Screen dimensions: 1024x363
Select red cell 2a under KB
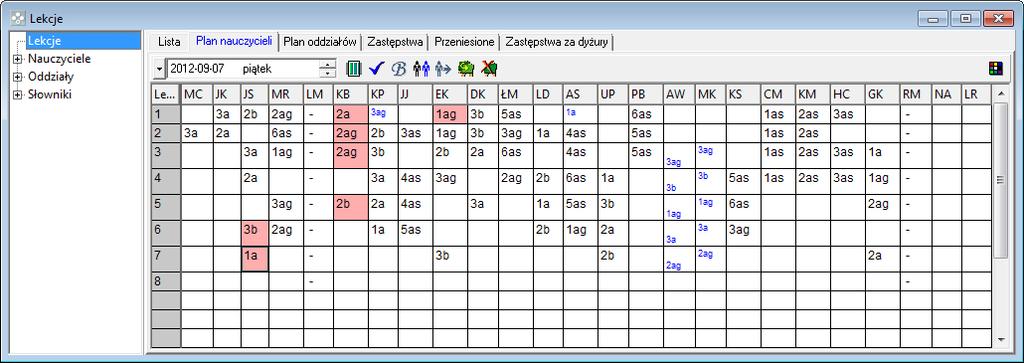point(350,114)
